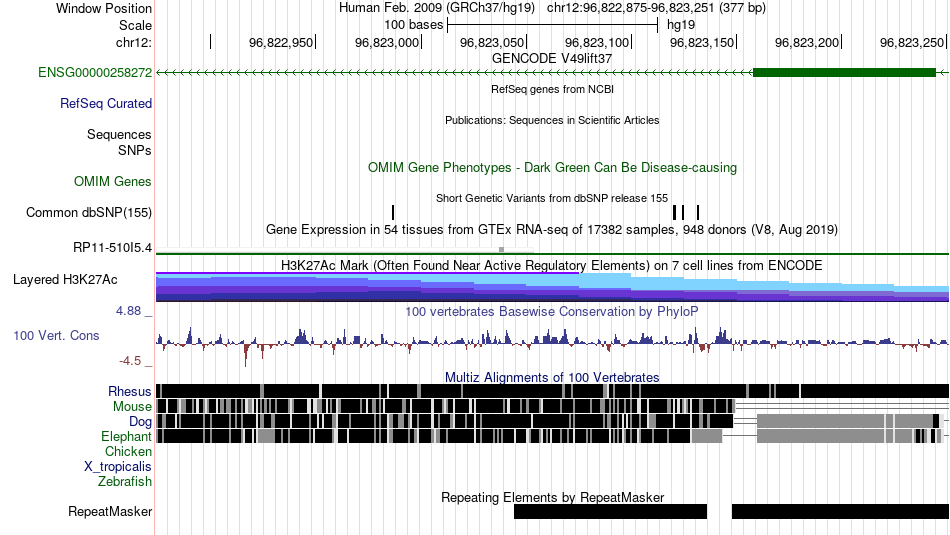
Task: Click the Window Position label
Action: coord(104,8)
